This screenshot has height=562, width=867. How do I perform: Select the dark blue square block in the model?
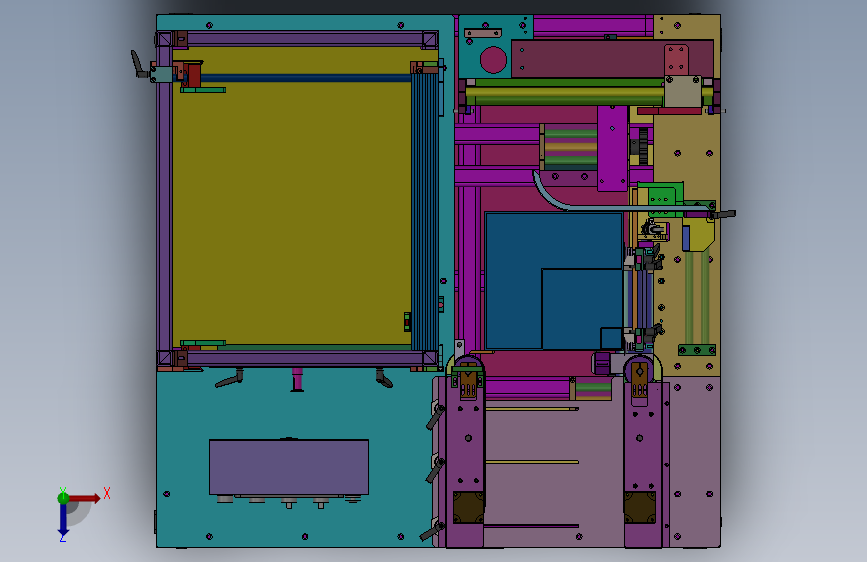pos(554,280)
